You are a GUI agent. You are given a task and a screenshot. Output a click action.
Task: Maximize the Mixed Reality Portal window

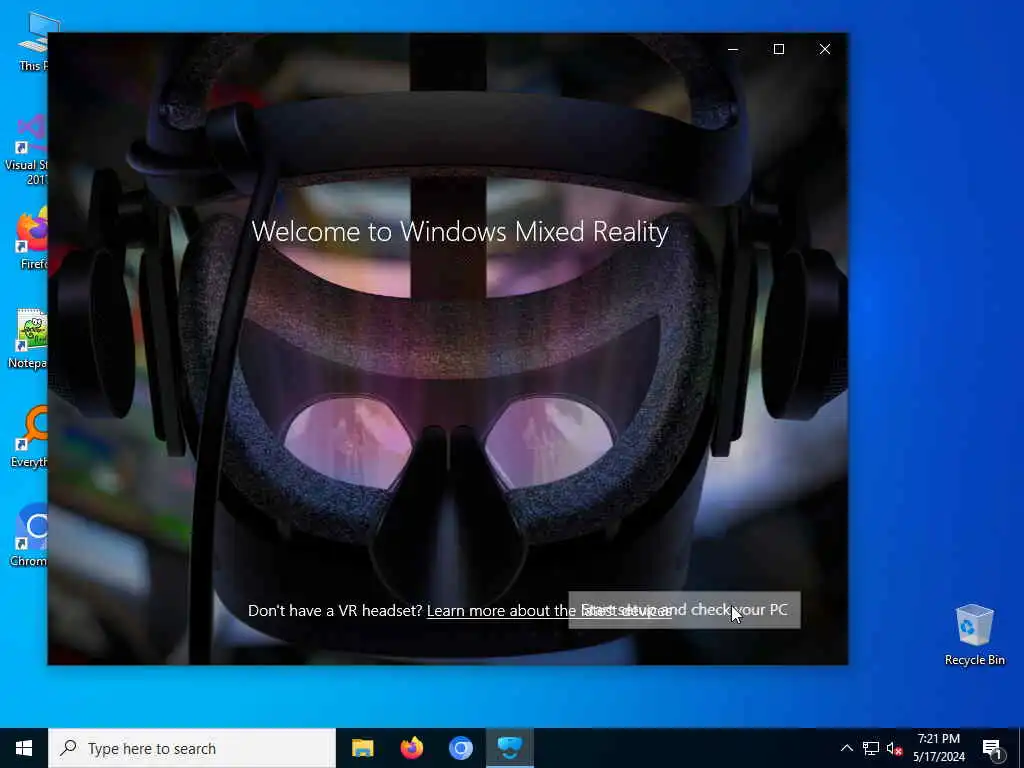coord(778,49)
